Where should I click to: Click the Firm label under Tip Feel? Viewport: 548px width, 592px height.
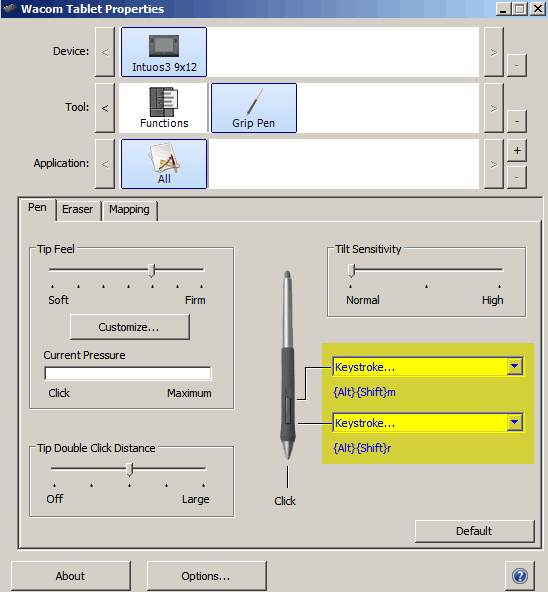point(195,300)
